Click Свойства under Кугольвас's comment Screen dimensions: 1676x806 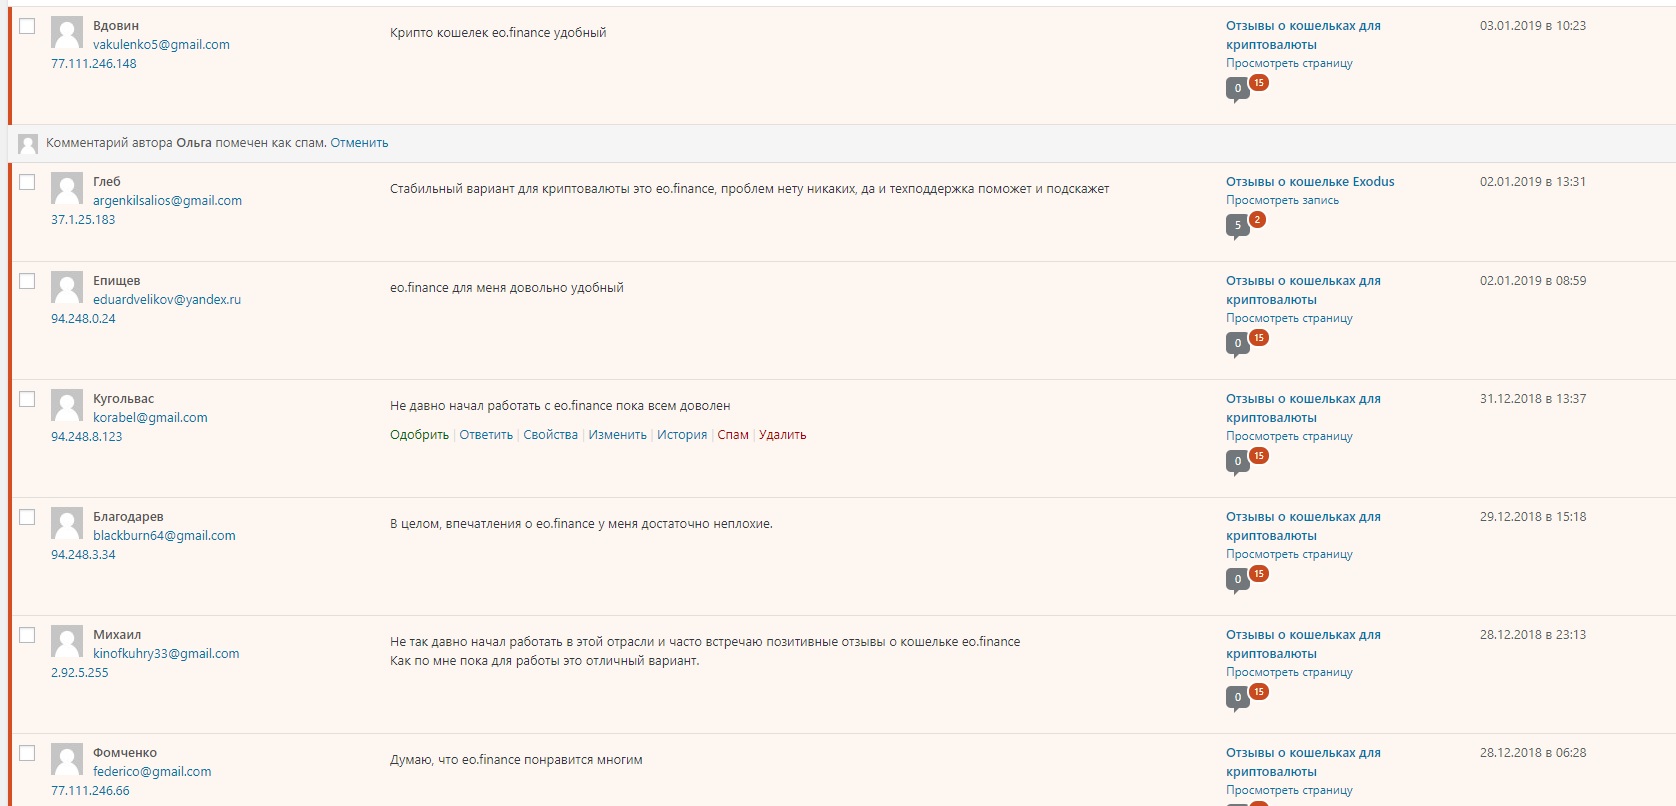point(550,435)
